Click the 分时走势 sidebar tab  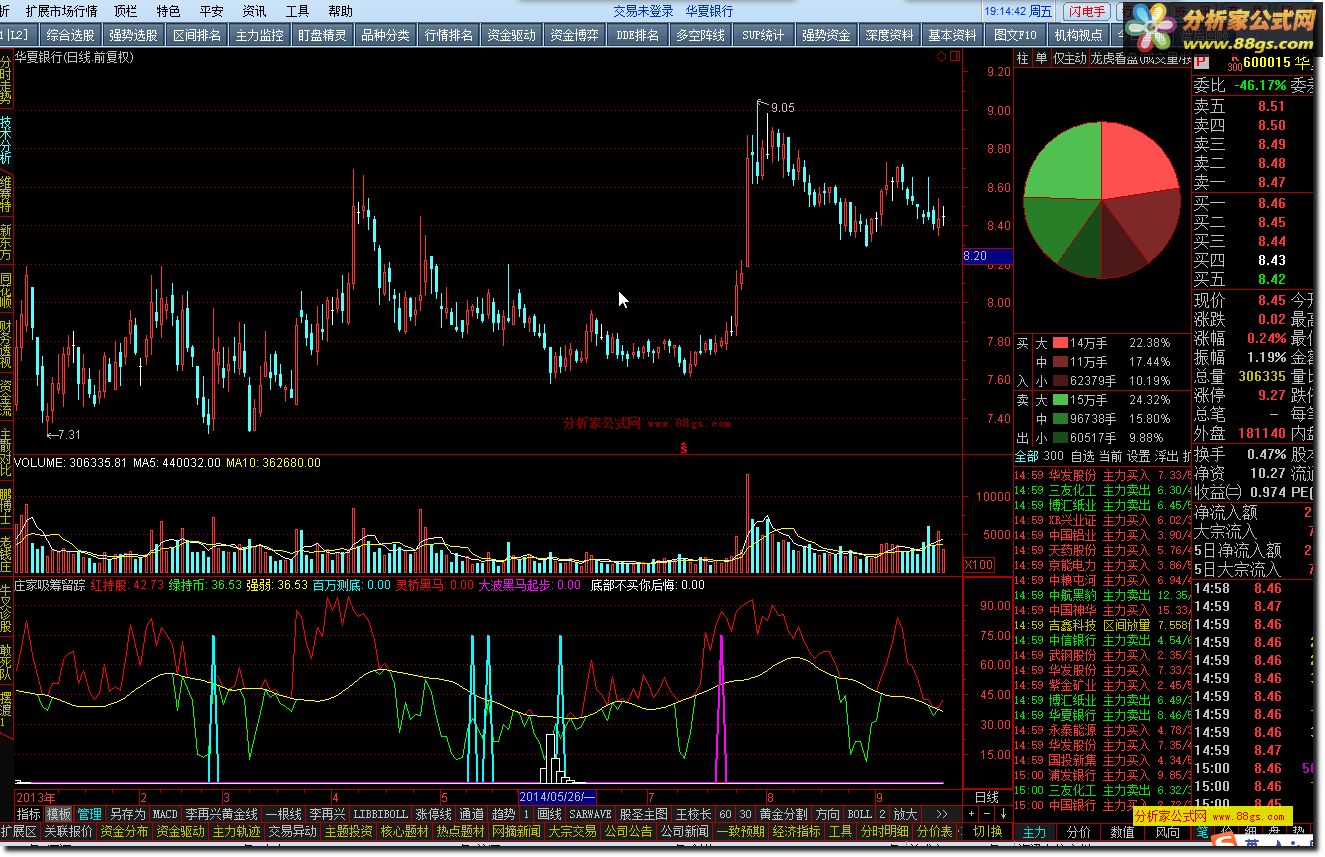click(x=6, y=80)
